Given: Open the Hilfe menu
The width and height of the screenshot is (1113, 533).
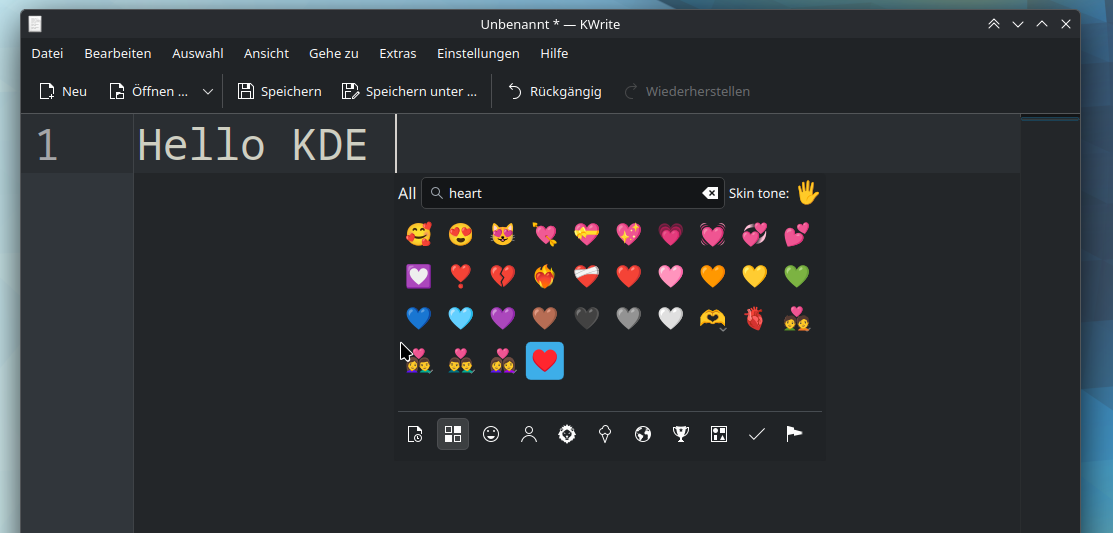Looking at the screenshot, I should pyautogui.click(x=554, y=53).
